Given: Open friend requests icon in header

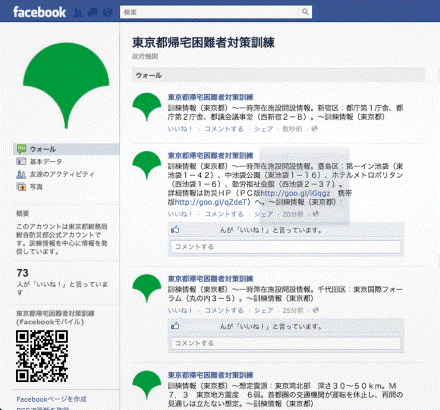Looking at the screenshot, I should pos(77,13).
